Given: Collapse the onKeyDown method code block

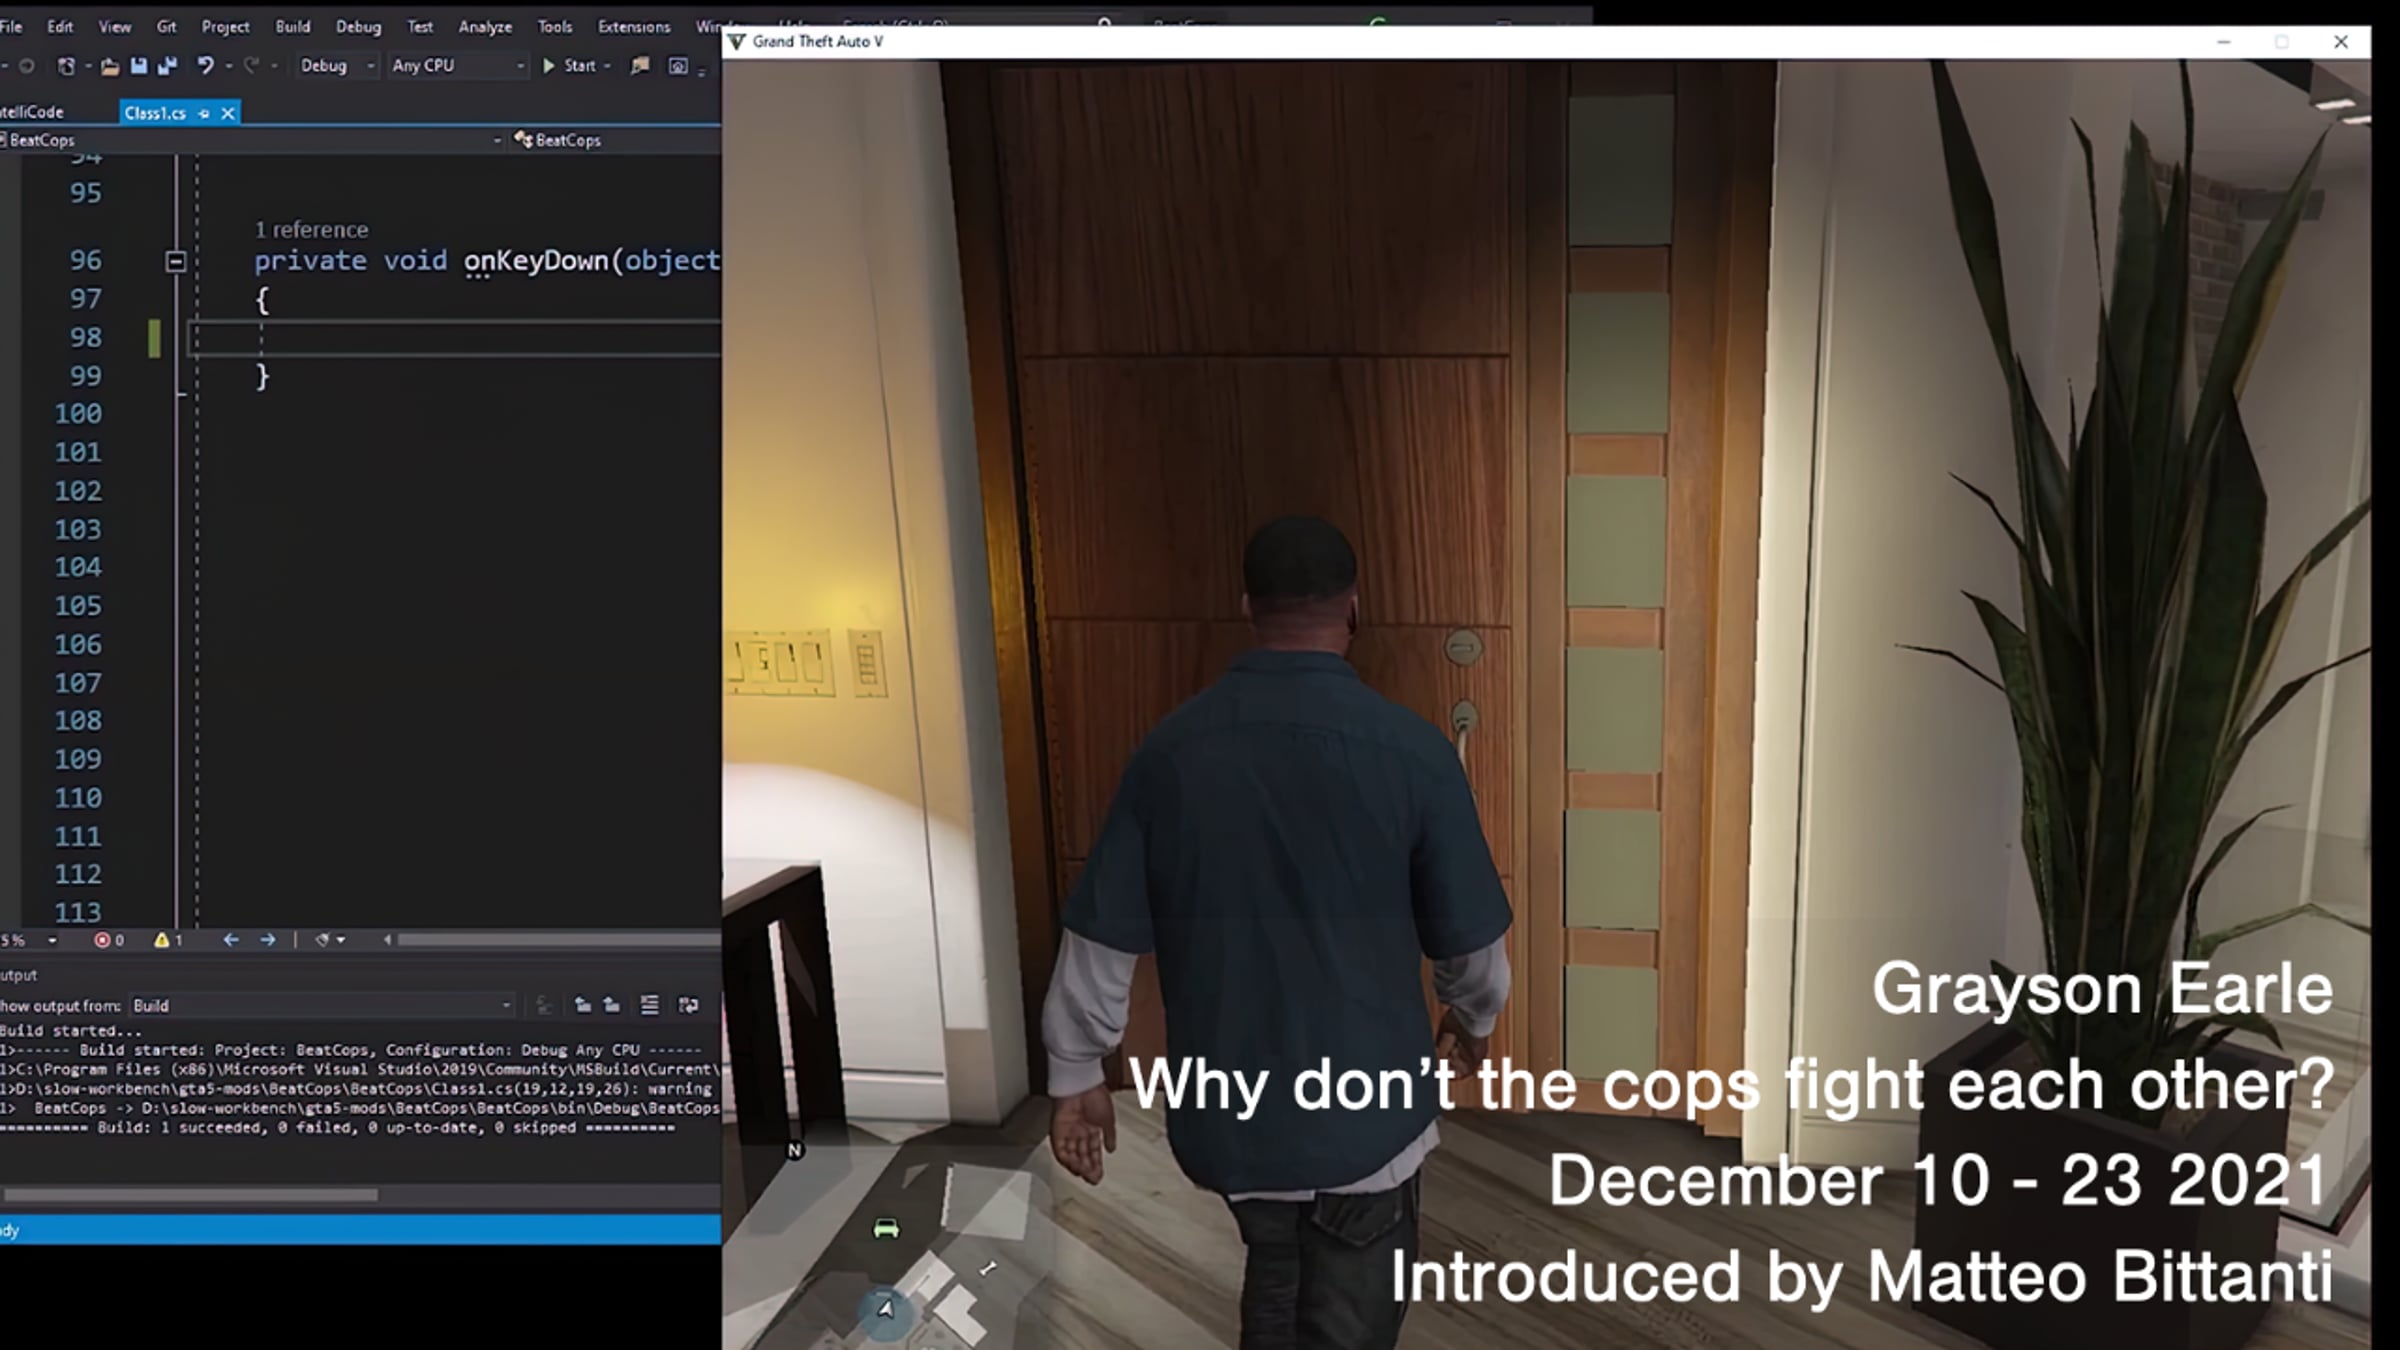Looking at the screenshot, I should click(x=175, y=262).
